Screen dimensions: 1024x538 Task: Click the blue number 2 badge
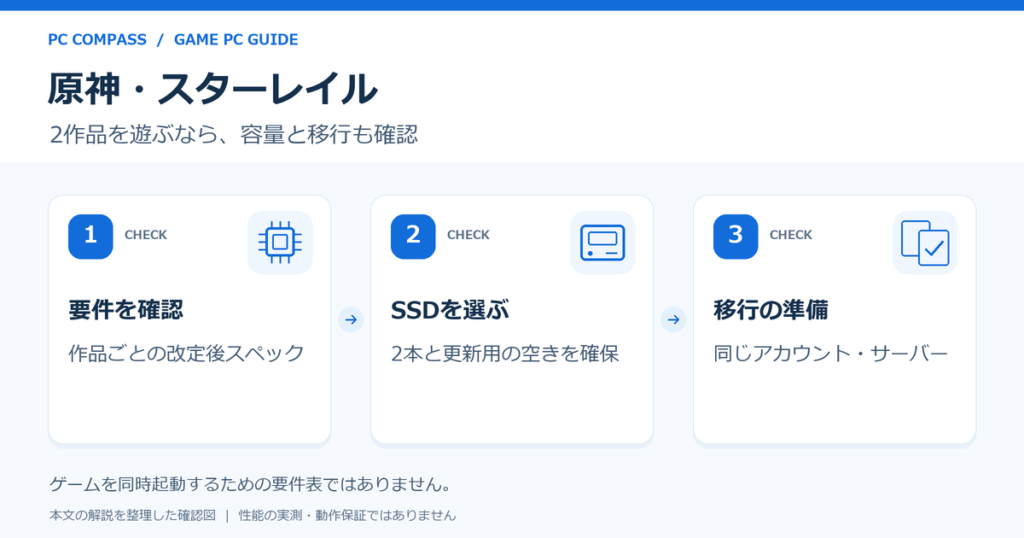click(413, 236)
